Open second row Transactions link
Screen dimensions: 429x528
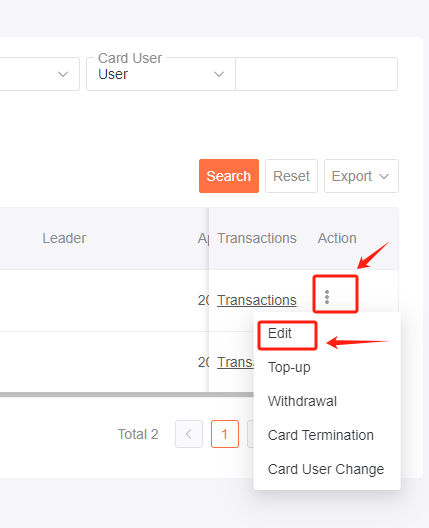[x=235, y=362]
